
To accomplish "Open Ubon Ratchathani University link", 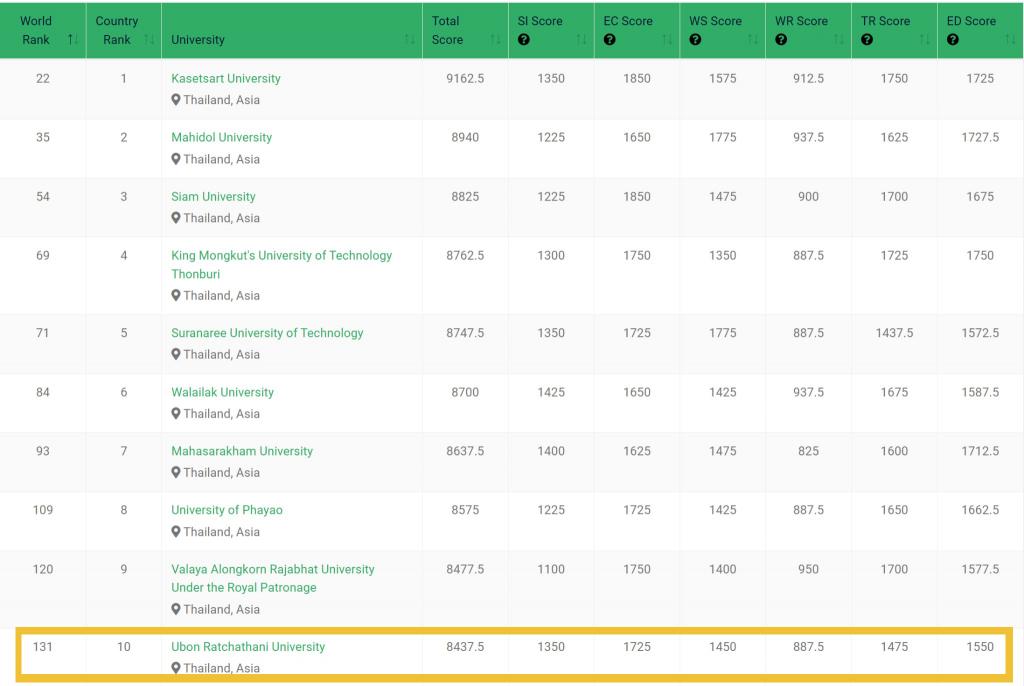I will pos(248,647).
